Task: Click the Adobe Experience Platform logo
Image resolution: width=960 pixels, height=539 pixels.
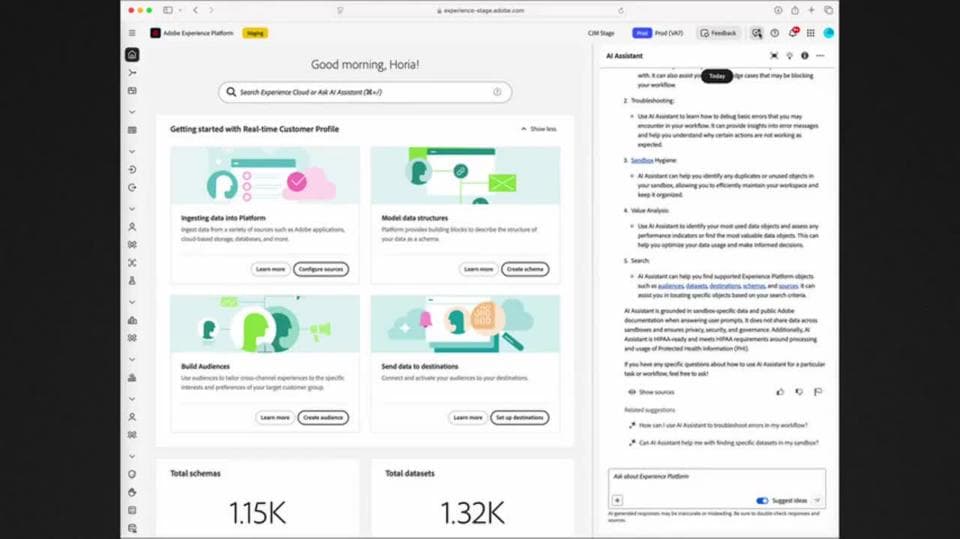Action: point(156,33)
